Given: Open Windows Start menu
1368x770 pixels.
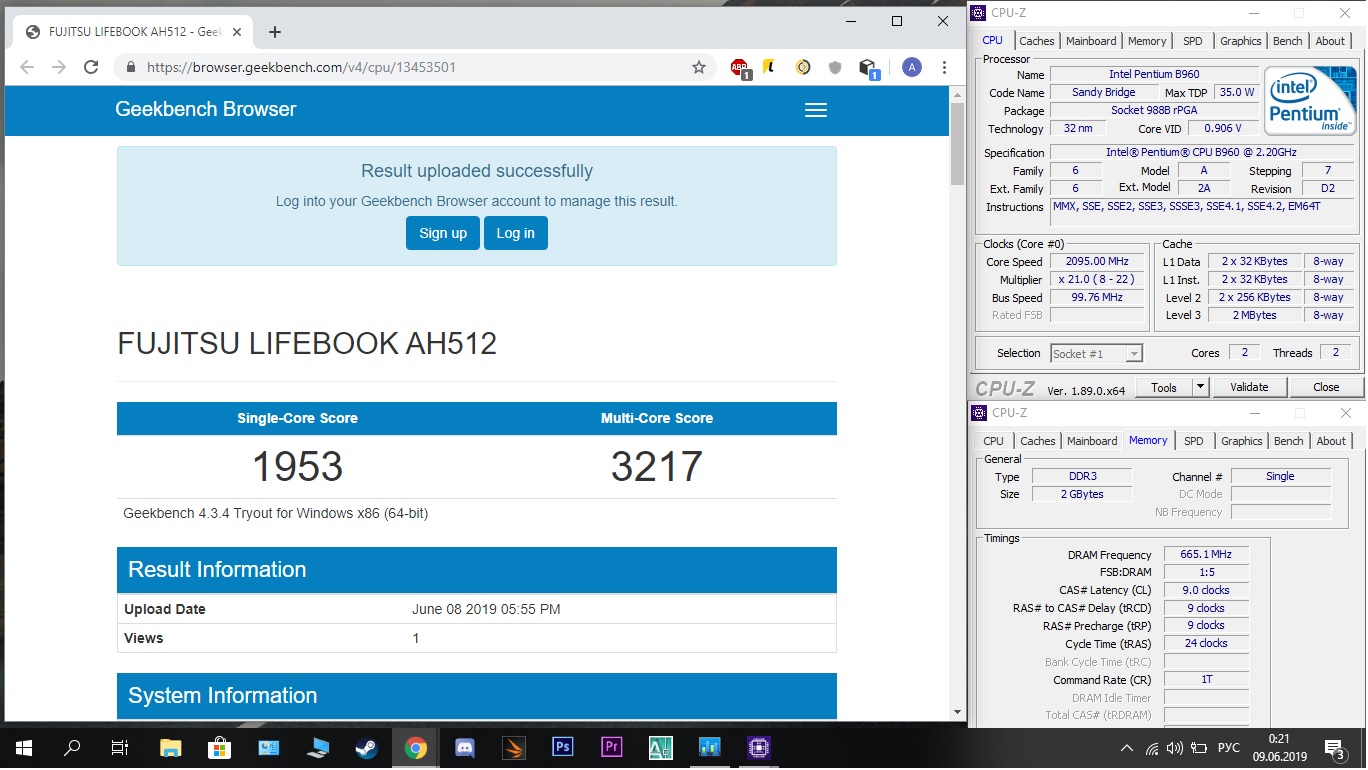Looking at the screenshot, I should pos(24,747).
